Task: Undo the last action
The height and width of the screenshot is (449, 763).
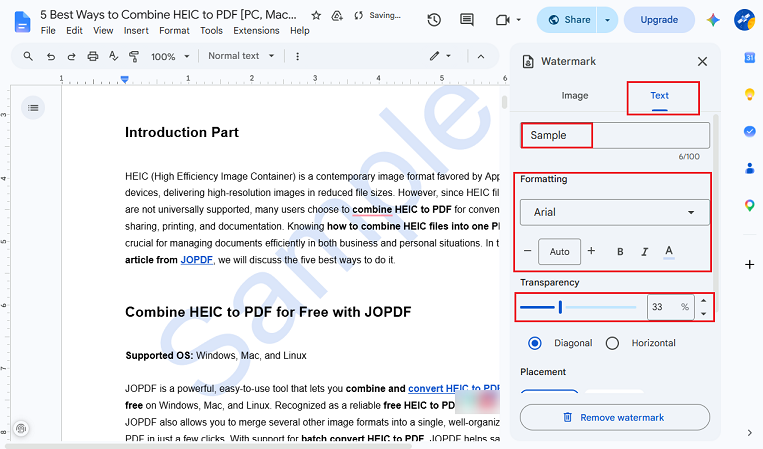Action: point(51,56)
